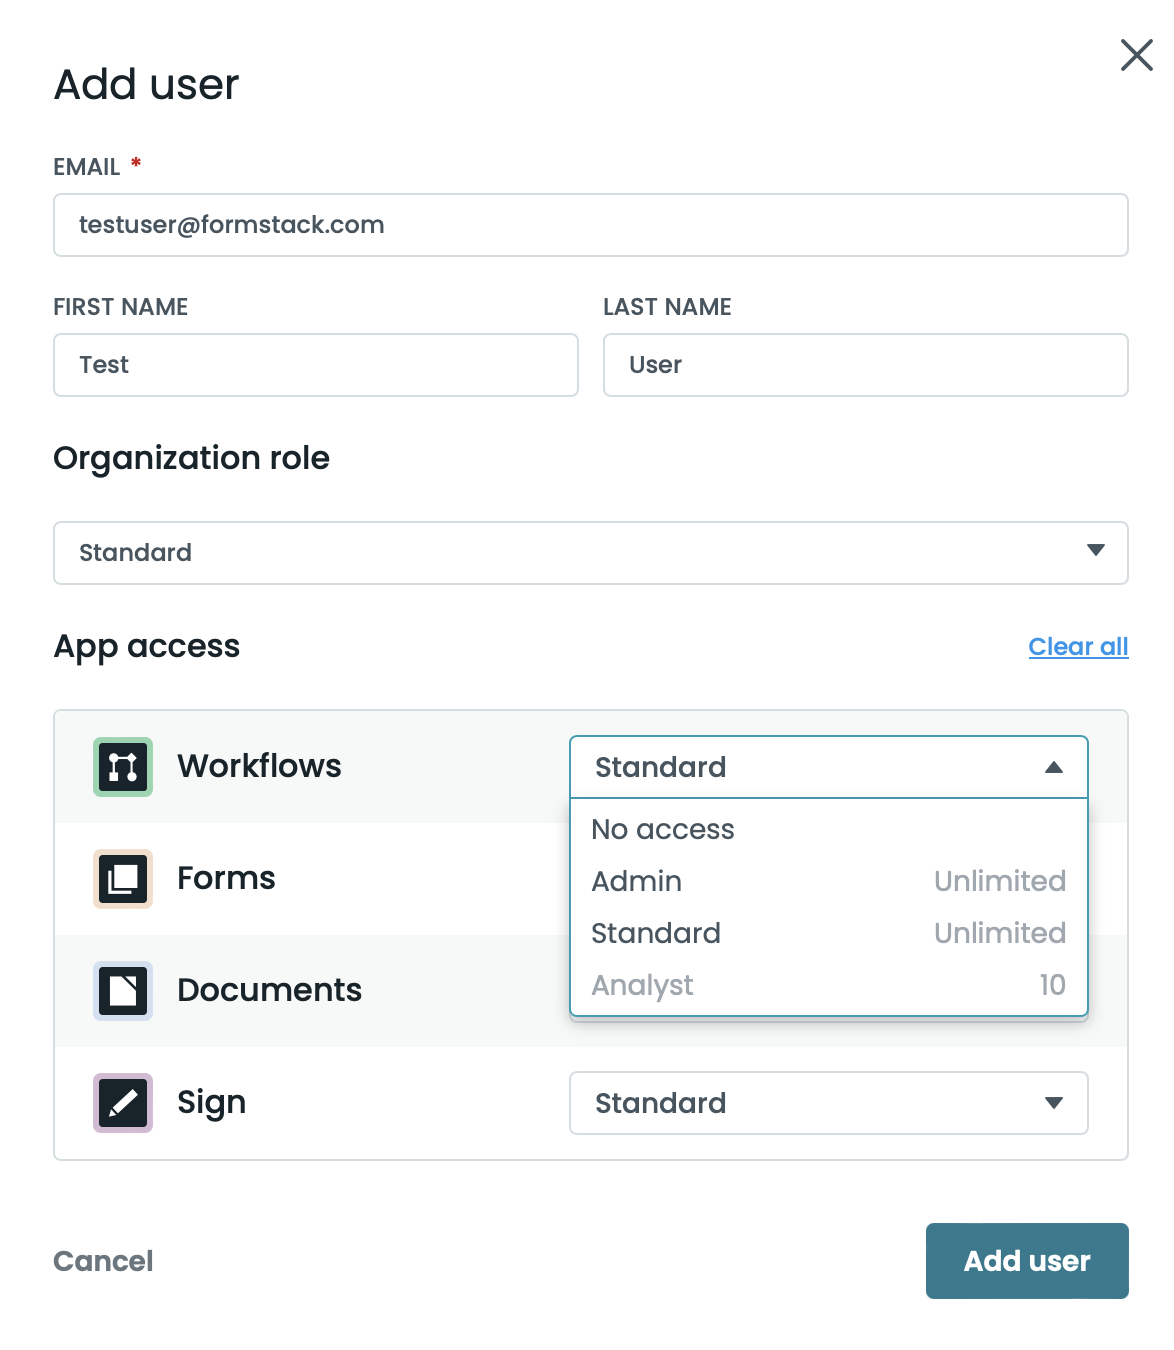Expand the Sign access dropdown
Image resolution: width=1174 pixels, height=1350 pixels.
pos(828,1103)
